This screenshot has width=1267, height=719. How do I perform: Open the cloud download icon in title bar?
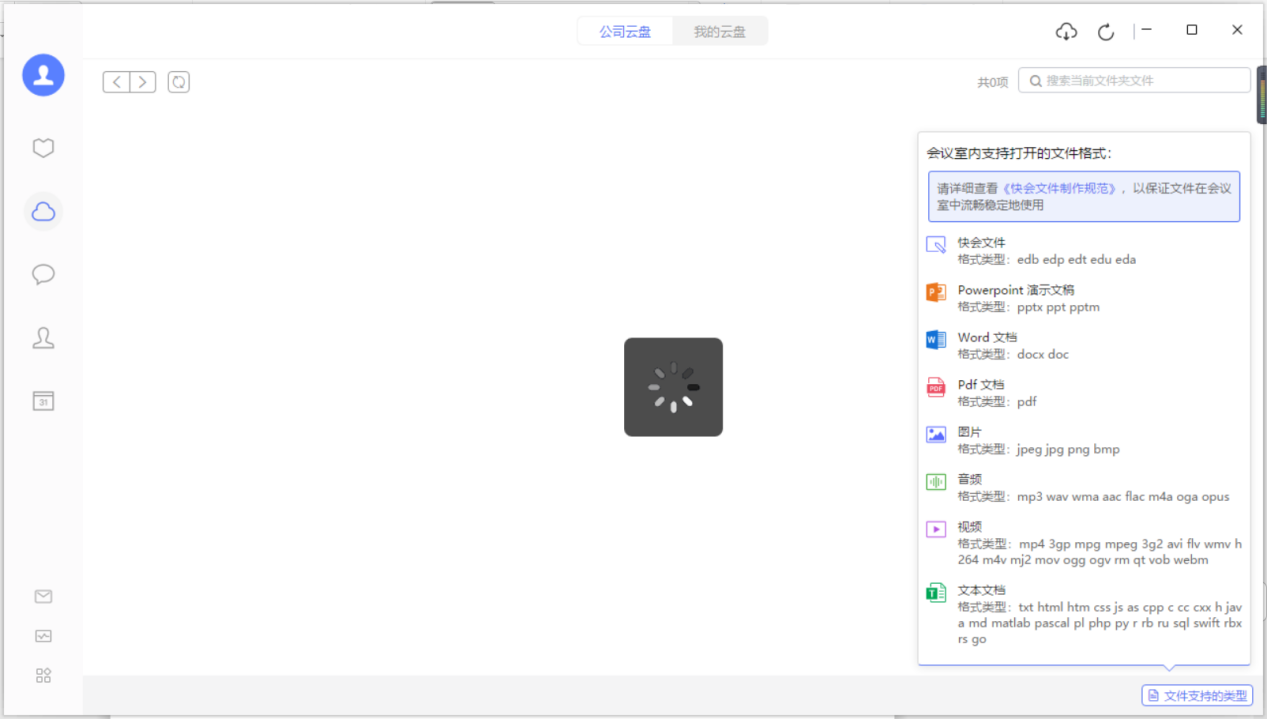tap(1066, 32)
